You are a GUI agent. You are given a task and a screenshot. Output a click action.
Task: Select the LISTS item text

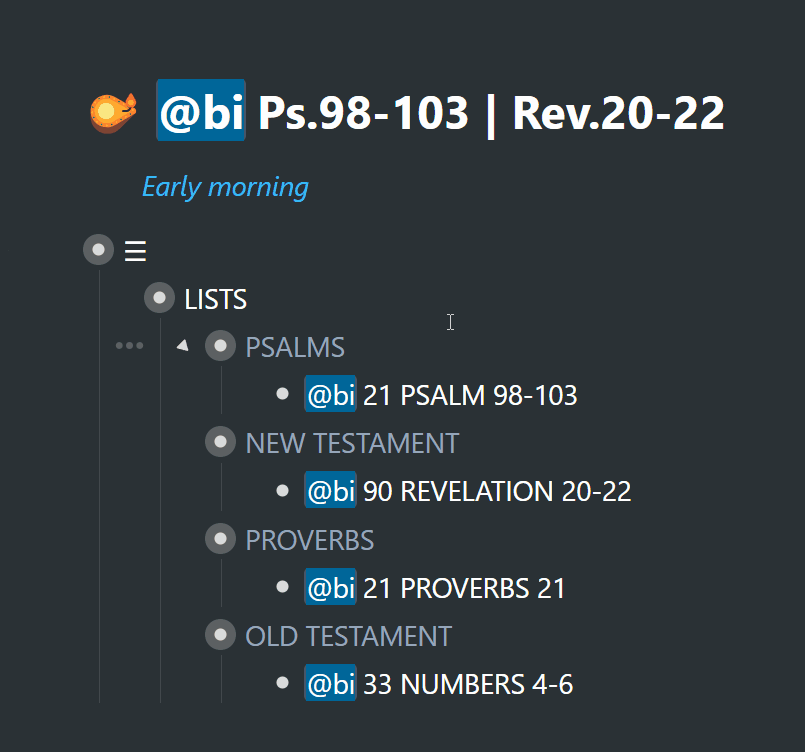[x=215, y=299]
